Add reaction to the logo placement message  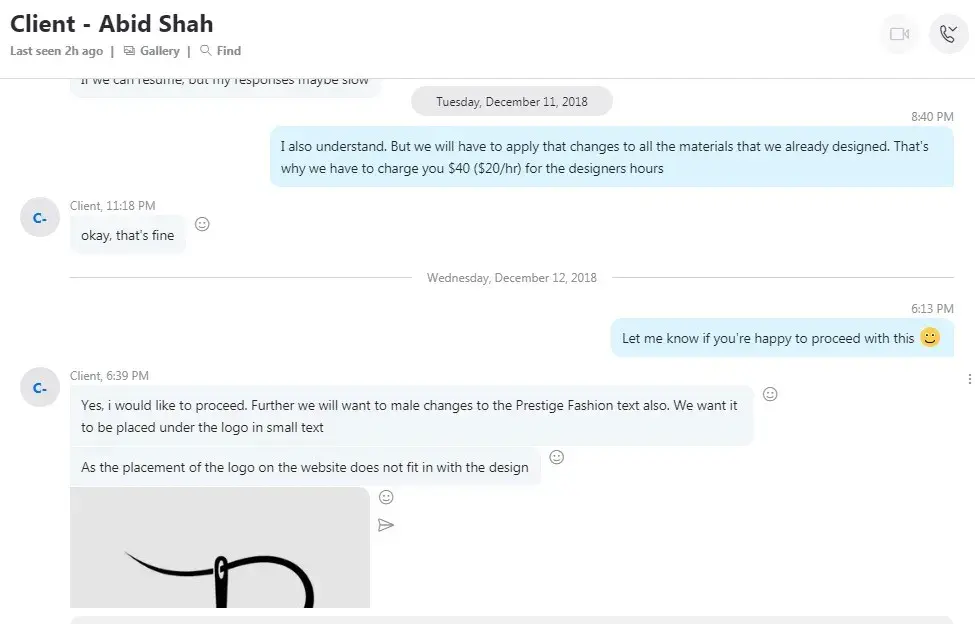(557, 457)
